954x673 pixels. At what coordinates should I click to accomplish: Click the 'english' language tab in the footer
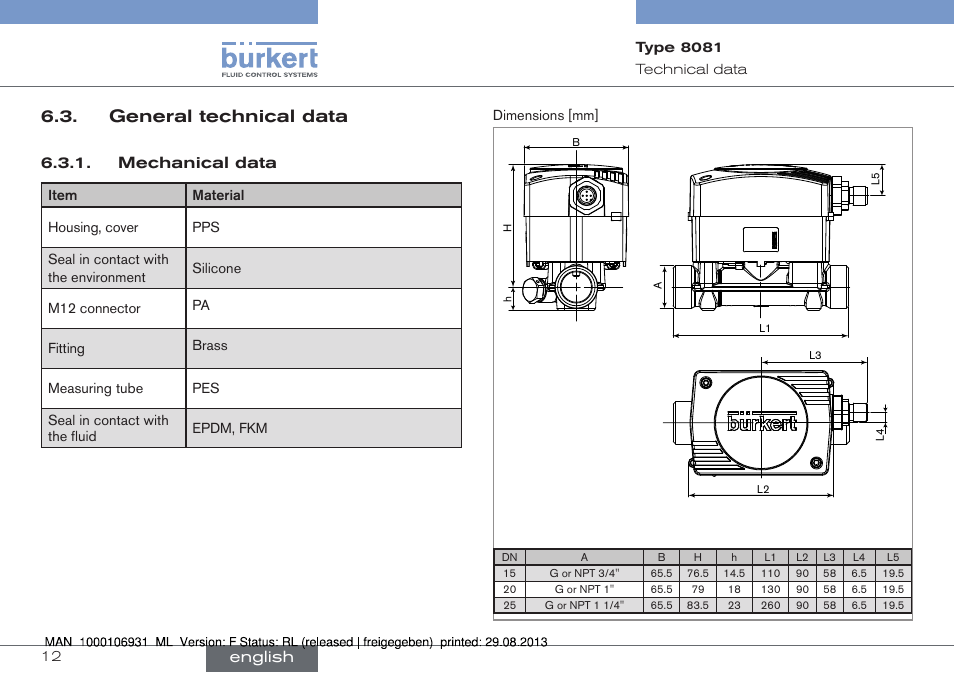click(x=262, y=658)
